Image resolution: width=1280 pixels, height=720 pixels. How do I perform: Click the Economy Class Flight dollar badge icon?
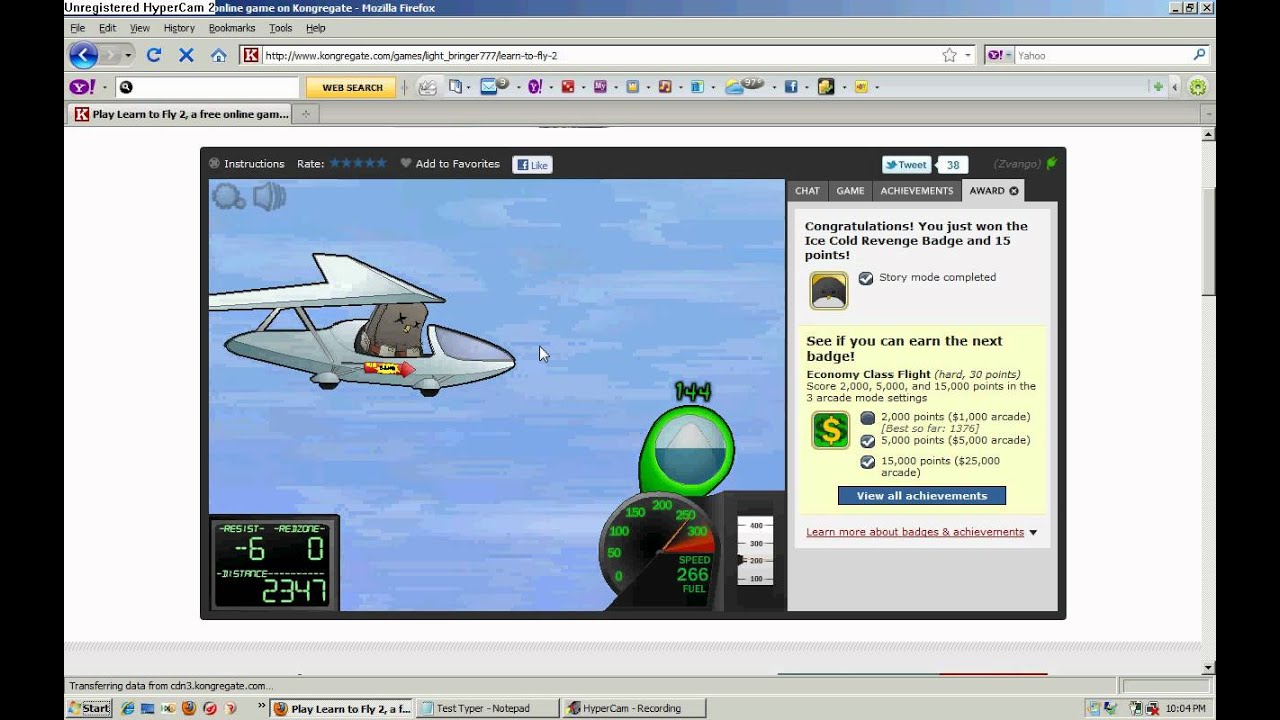click(830, 430)
